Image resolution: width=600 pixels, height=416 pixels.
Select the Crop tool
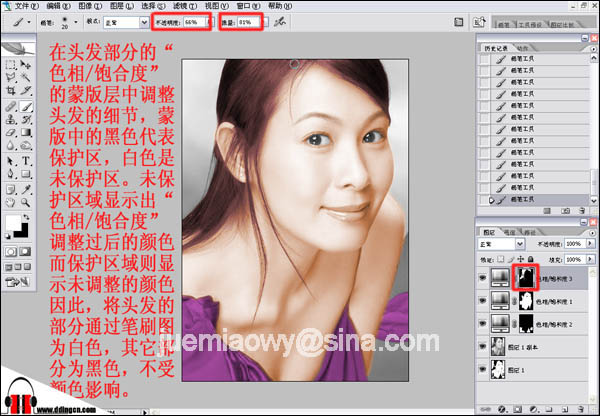11,91
